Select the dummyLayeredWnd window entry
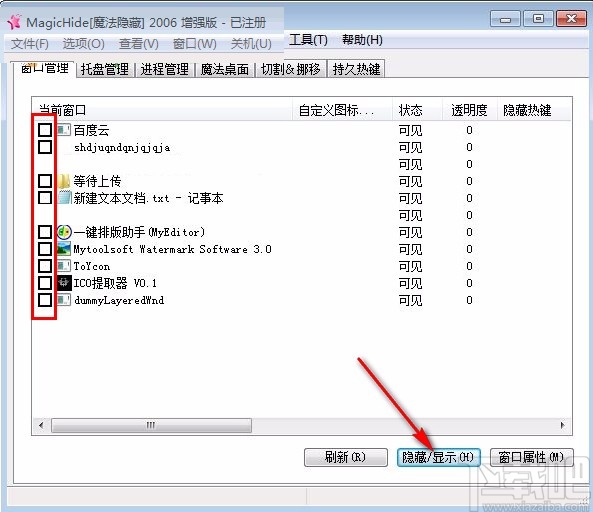 [x=119, y=300]
